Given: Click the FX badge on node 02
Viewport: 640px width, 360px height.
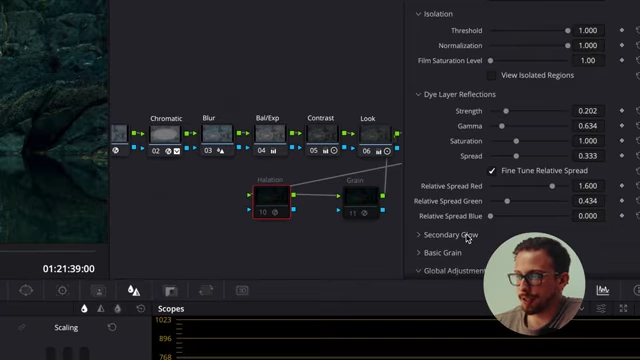Looking at the screenshot, I should [168, 151].
